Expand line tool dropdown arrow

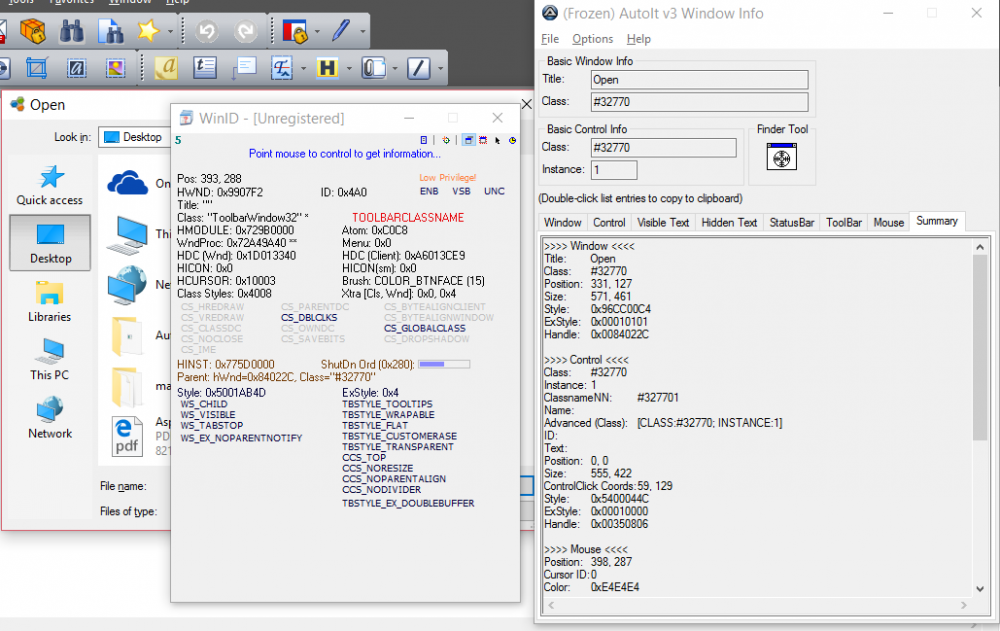[x=441, y=68]
